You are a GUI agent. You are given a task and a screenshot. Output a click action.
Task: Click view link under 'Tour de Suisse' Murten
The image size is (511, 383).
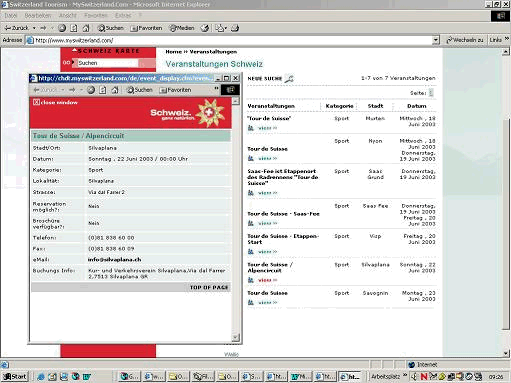[x=267, y=128]
